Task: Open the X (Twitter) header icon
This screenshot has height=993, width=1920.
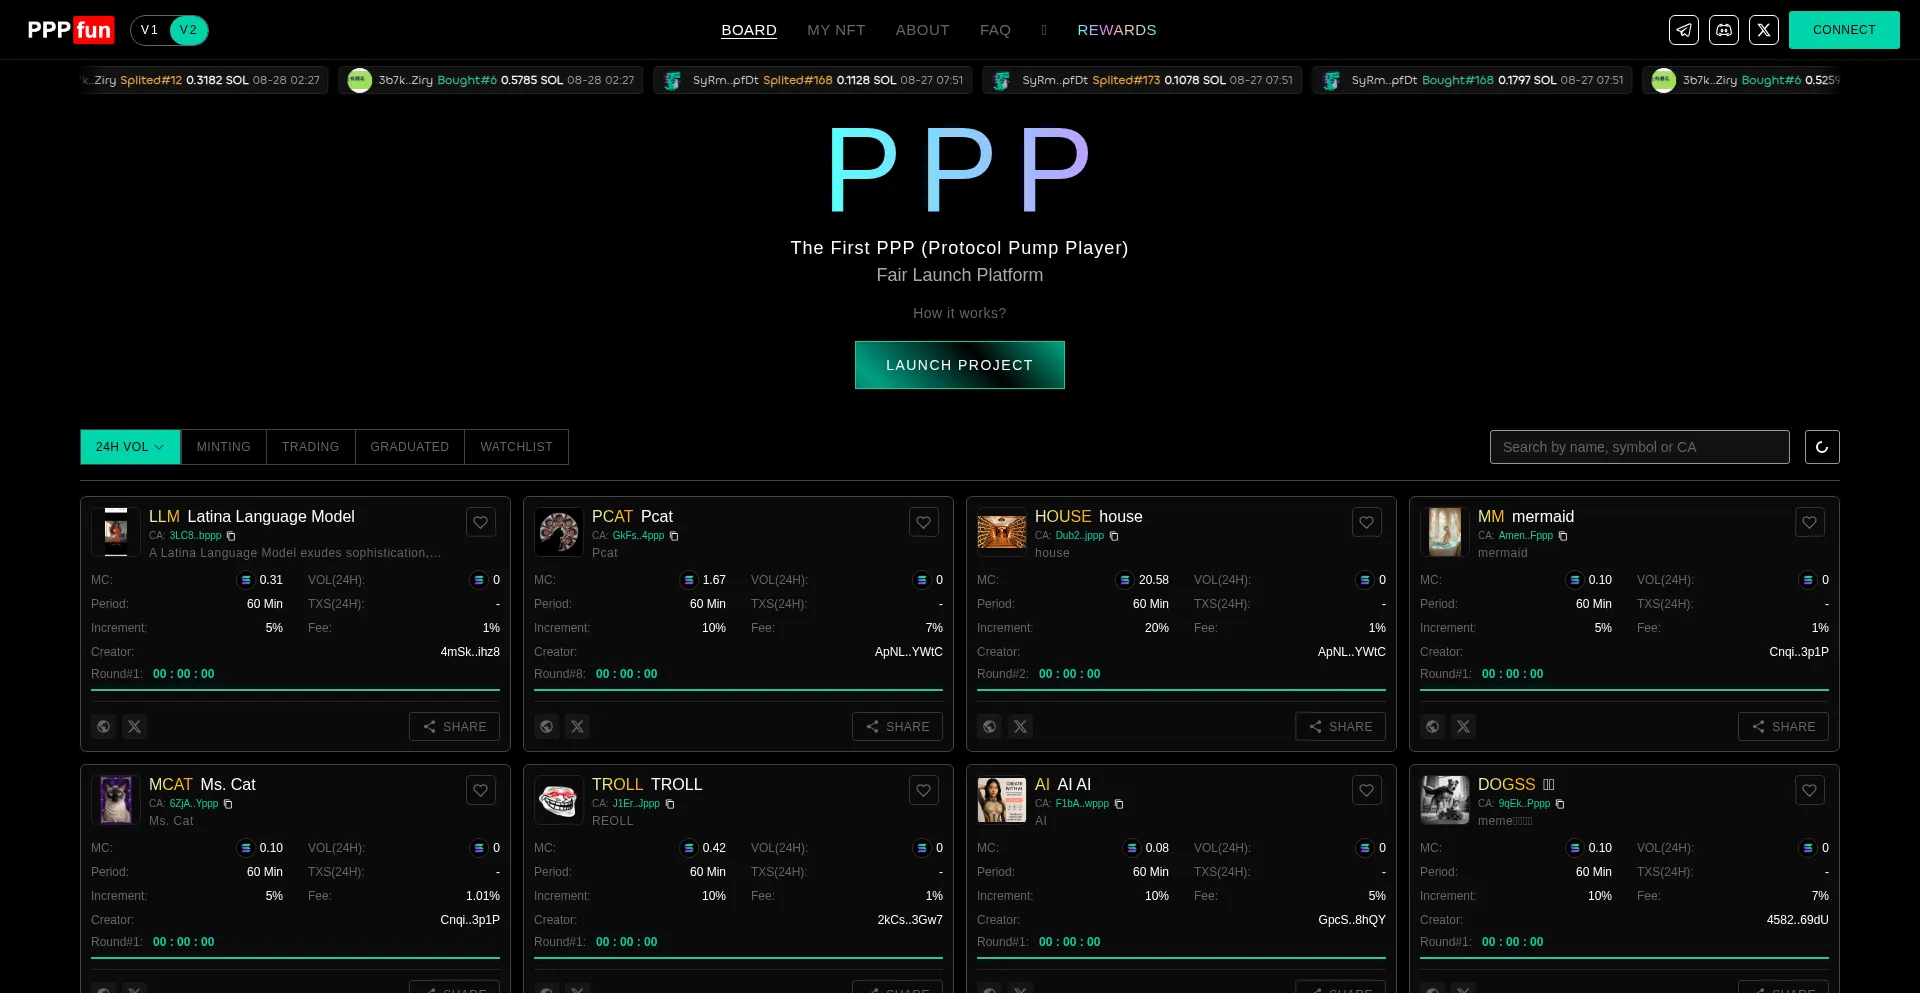Action: pyautogui.click(x=1764, y=30)
